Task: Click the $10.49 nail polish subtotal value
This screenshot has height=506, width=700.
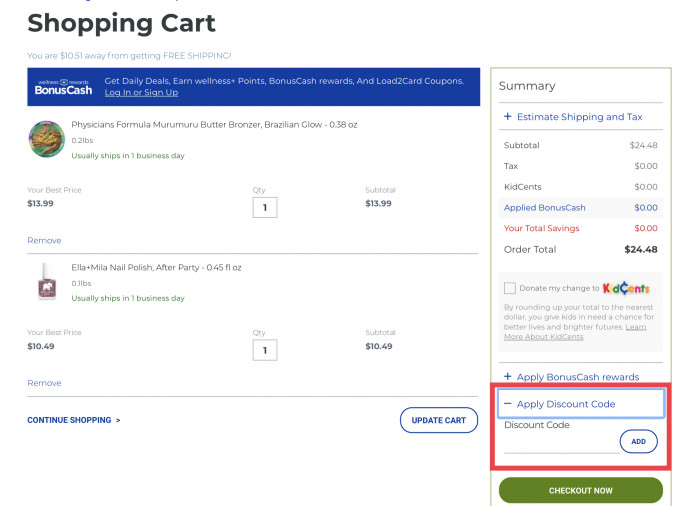Action: click(379, 346)
